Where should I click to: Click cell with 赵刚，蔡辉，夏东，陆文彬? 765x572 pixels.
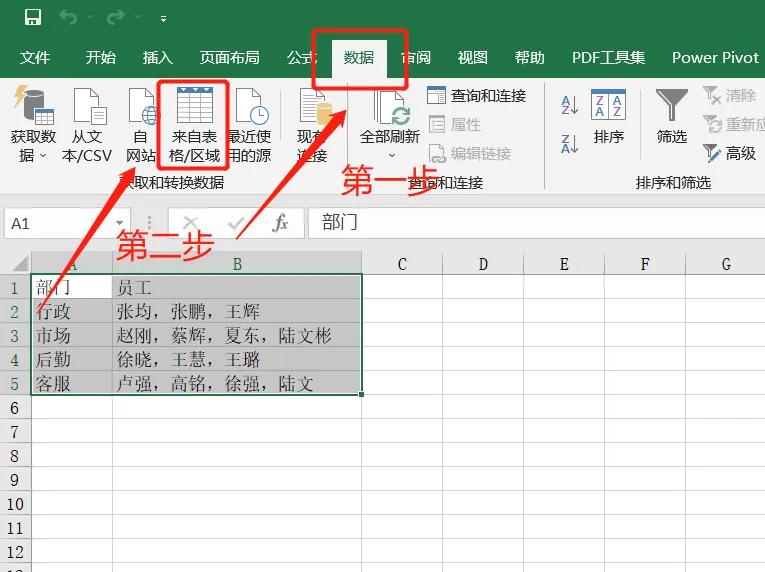tap(237, 335)
